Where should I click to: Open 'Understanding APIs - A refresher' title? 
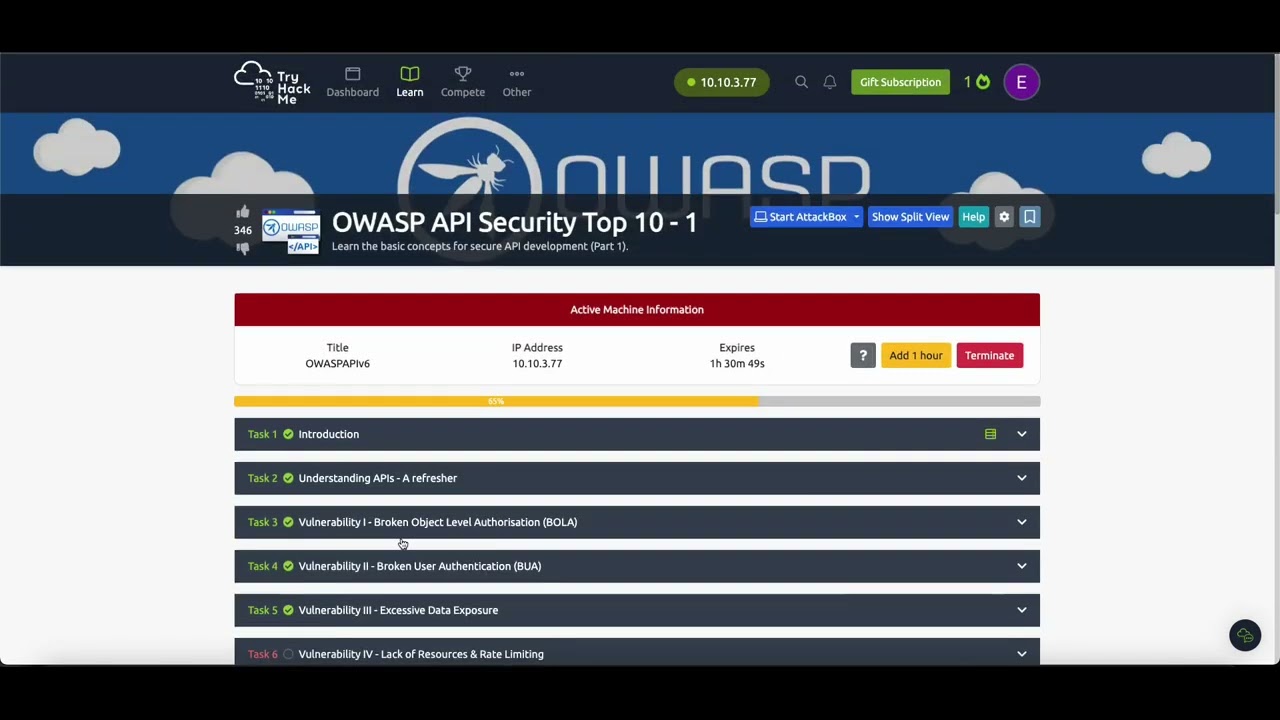378,478
